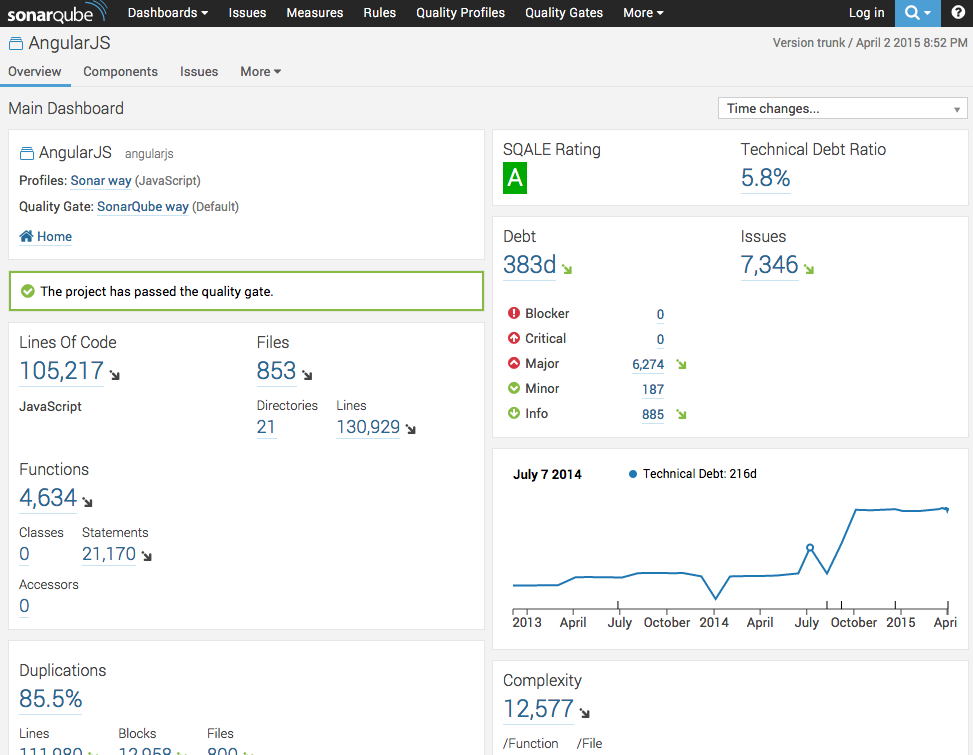Click the trend arrow beside Complexity 12,577
The height and width of the screenshot is (755, 973).
(585, 713)
